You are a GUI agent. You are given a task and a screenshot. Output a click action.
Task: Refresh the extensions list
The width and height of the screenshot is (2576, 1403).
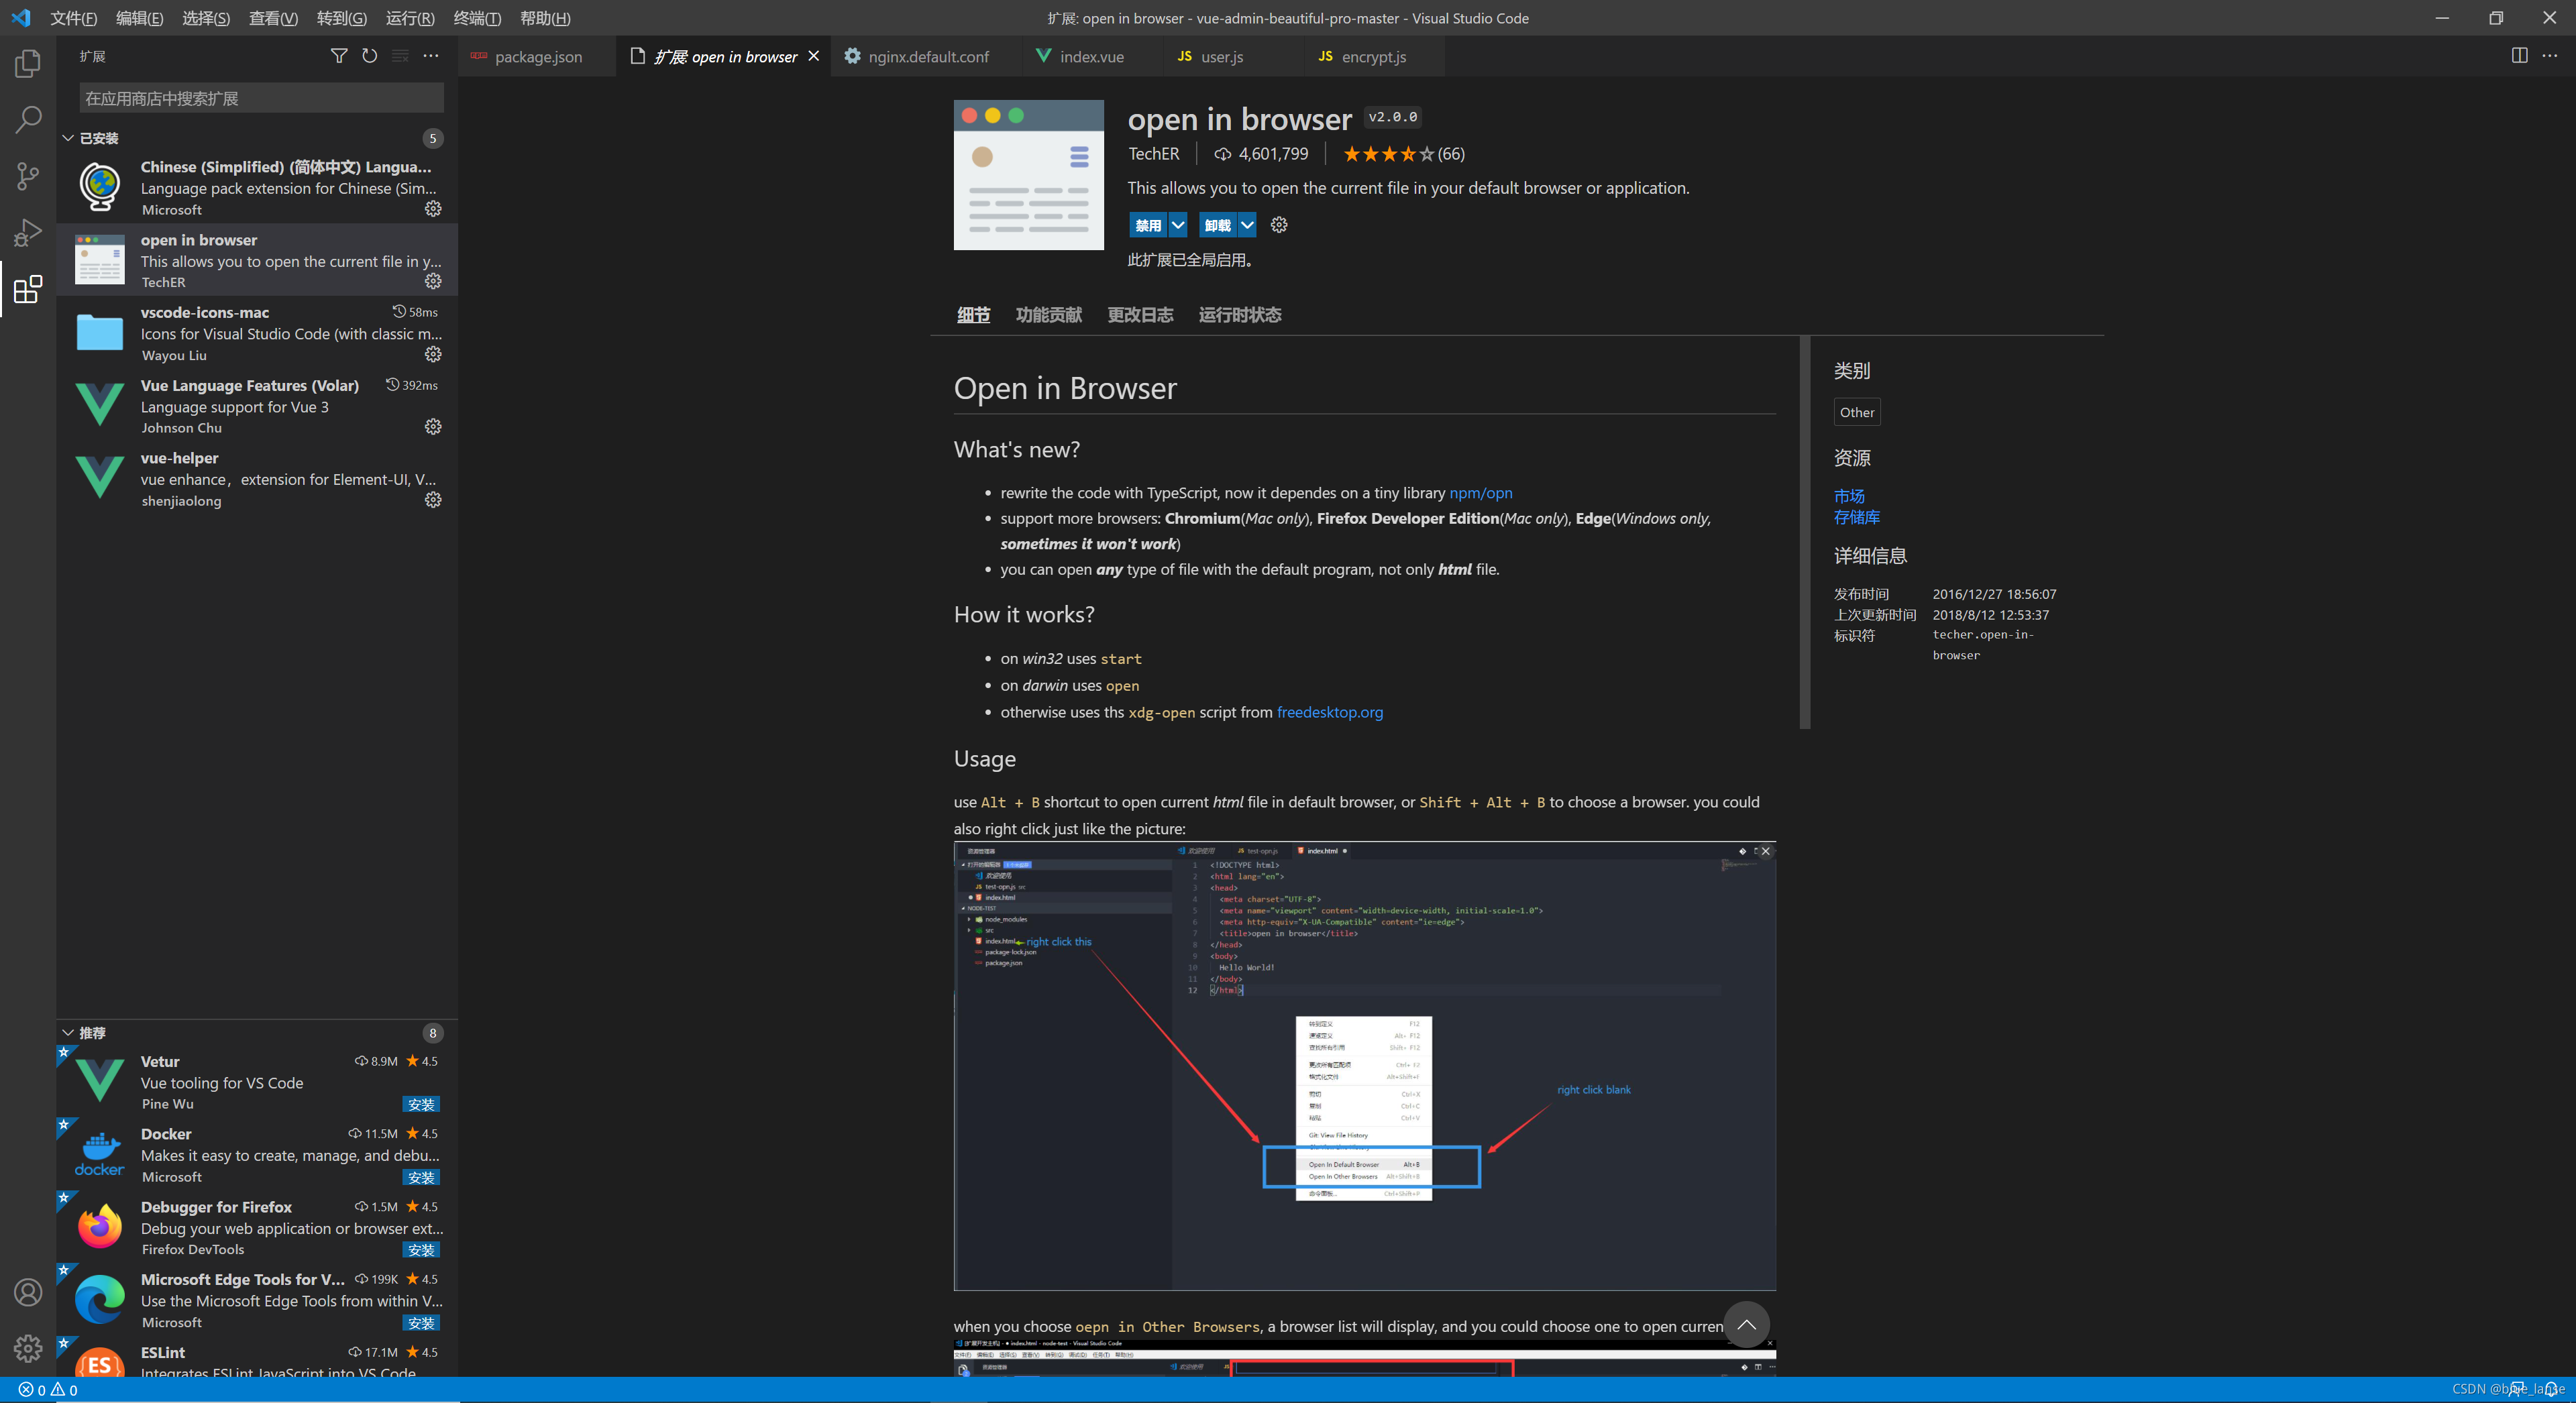(370, 56)
